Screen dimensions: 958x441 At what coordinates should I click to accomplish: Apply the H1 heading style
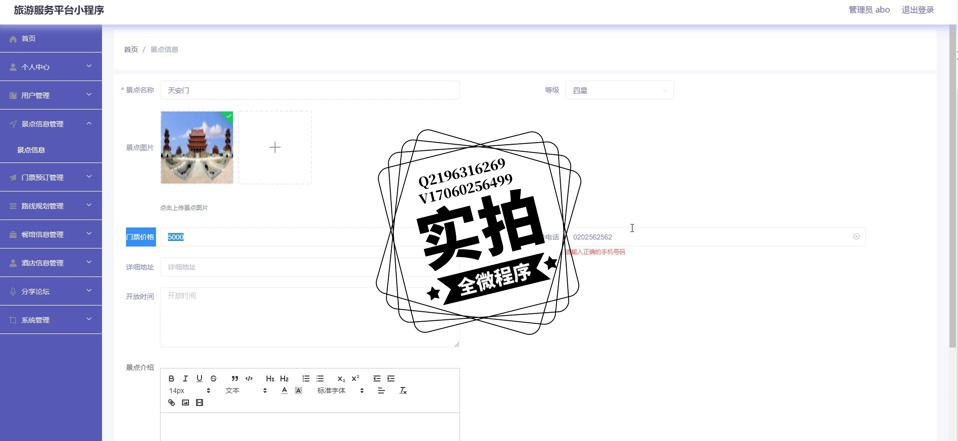270,379
